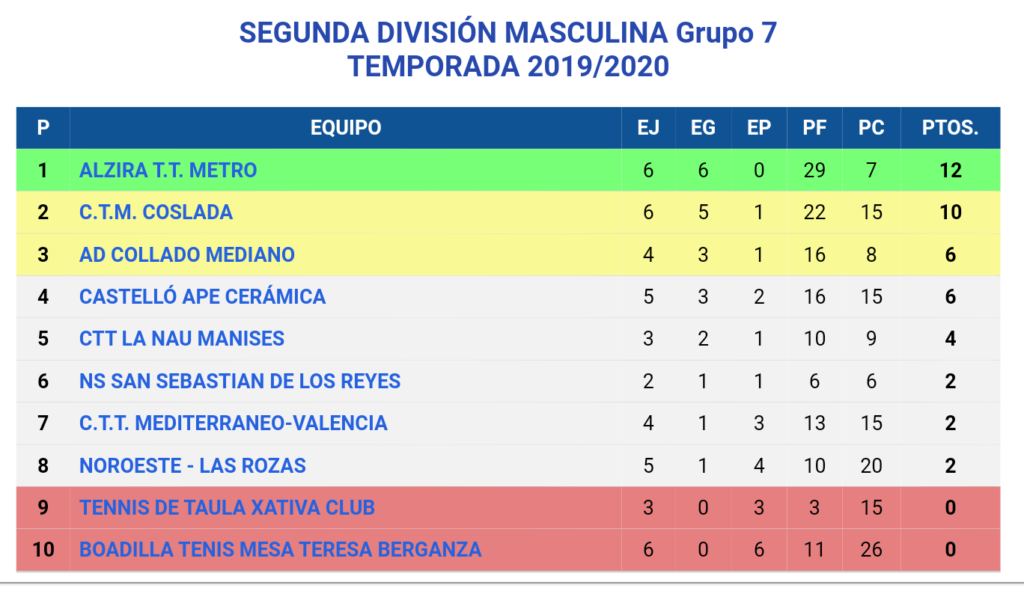This screenshot has height=591, width=1024.
Task: Click CTT LA NAU MANISES link
Action: [x=182, y=339]
